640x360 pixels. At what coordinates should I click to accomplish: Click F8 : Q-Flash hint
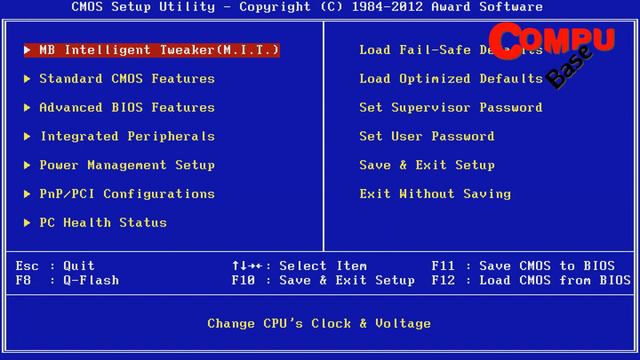tap(67, 280)
